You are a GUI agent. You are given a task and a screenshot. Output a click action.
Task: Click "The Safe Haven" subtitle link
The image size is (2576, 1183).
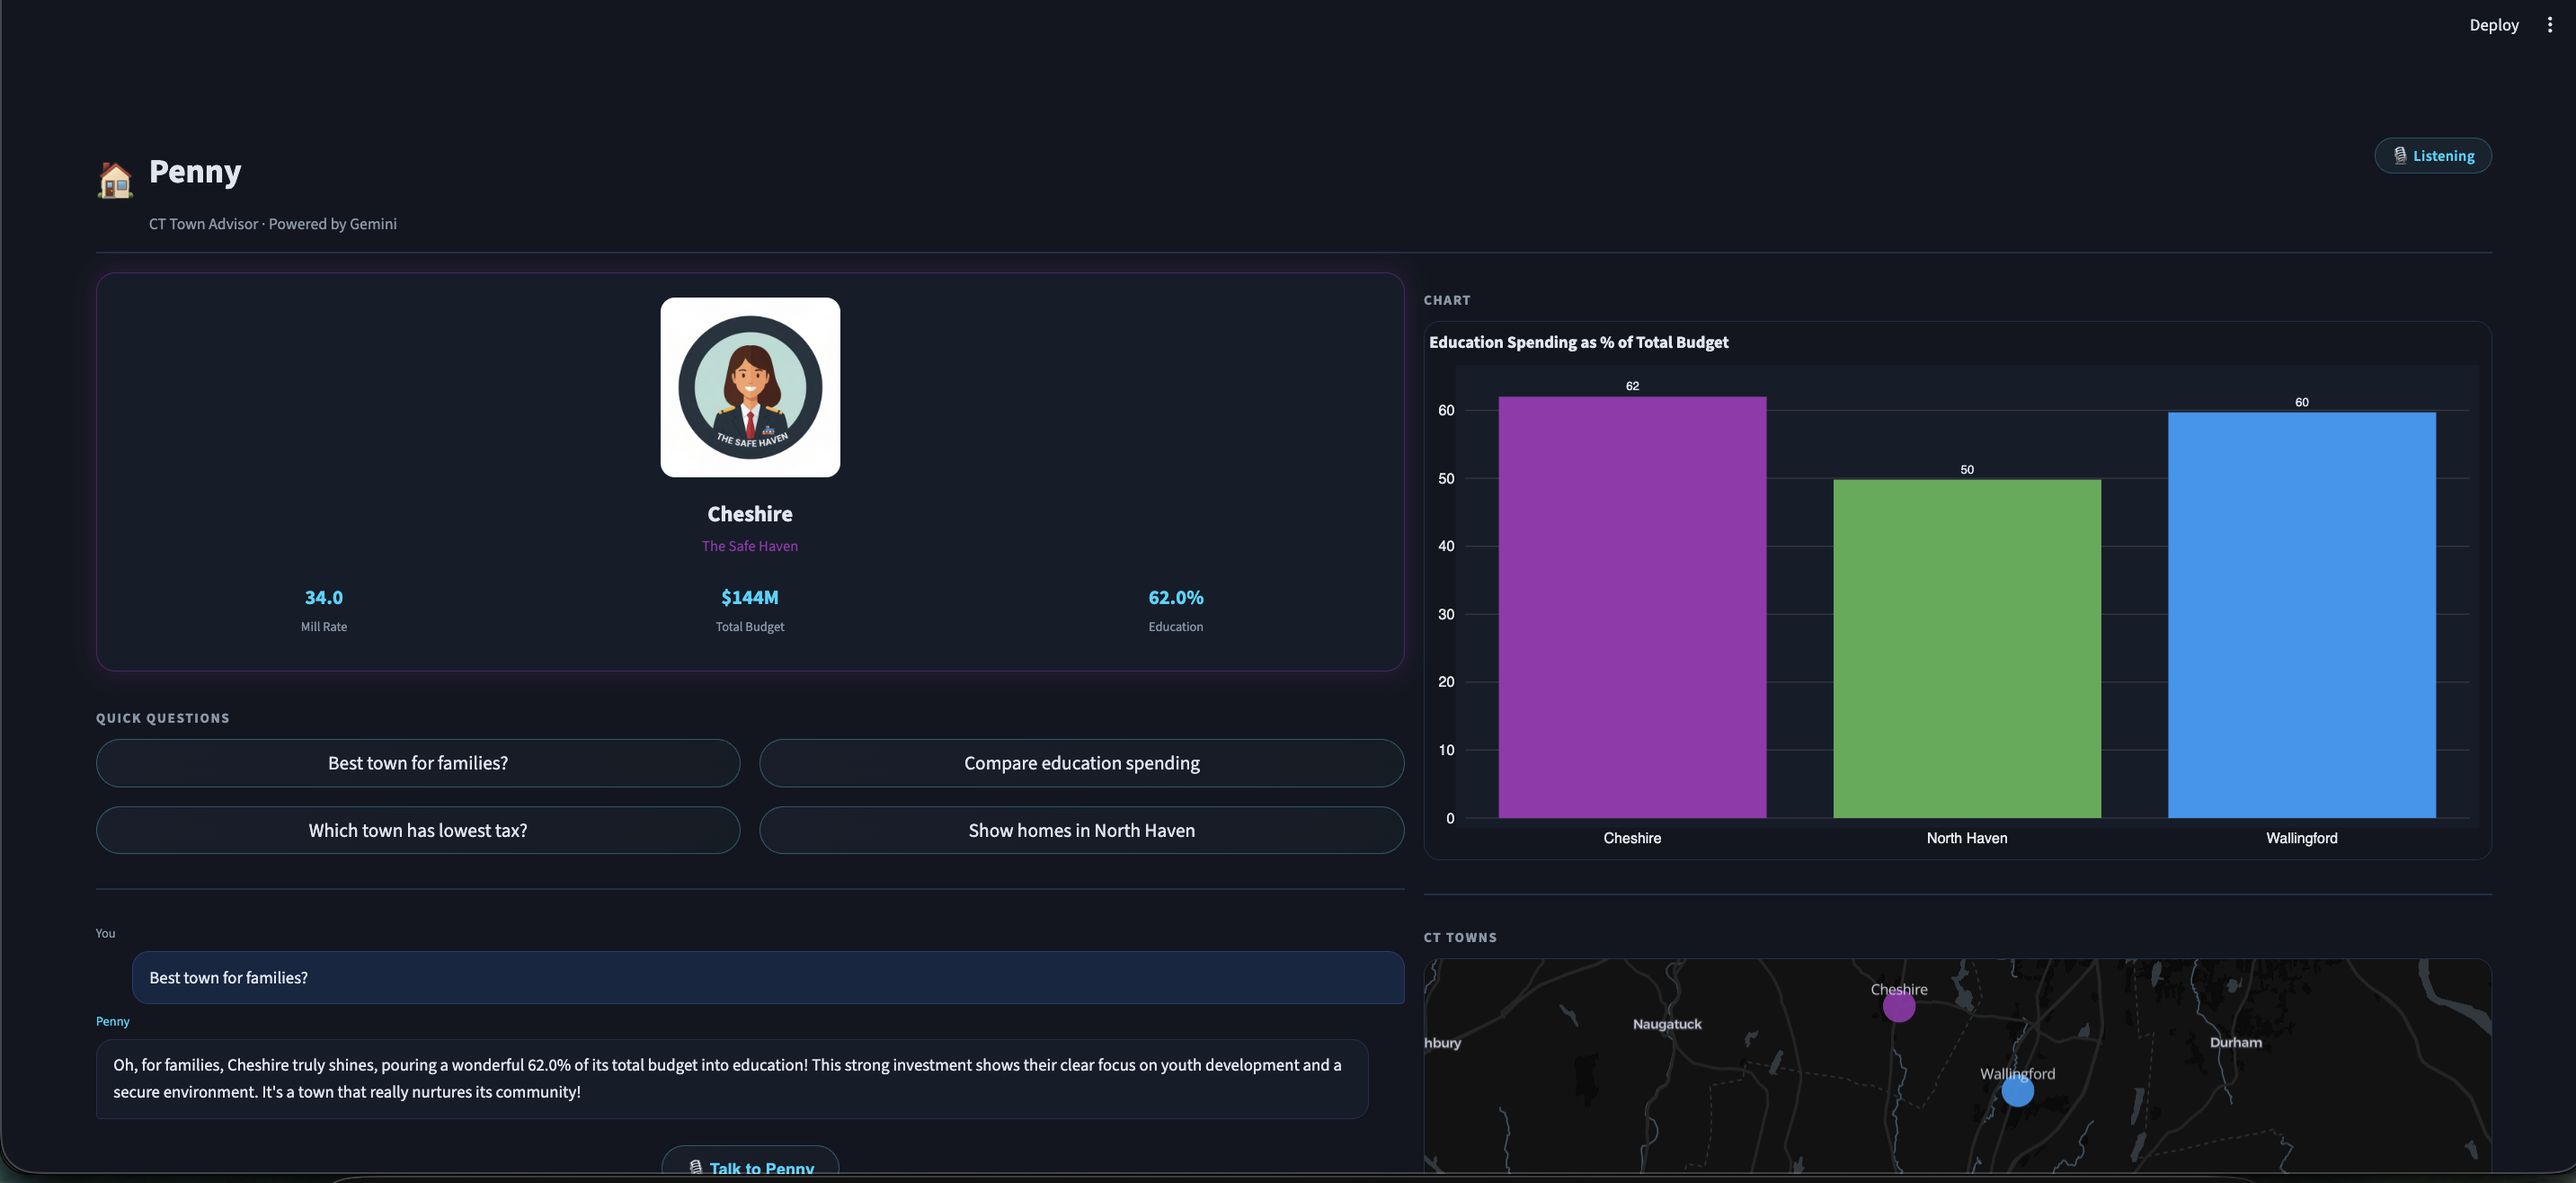749,546
